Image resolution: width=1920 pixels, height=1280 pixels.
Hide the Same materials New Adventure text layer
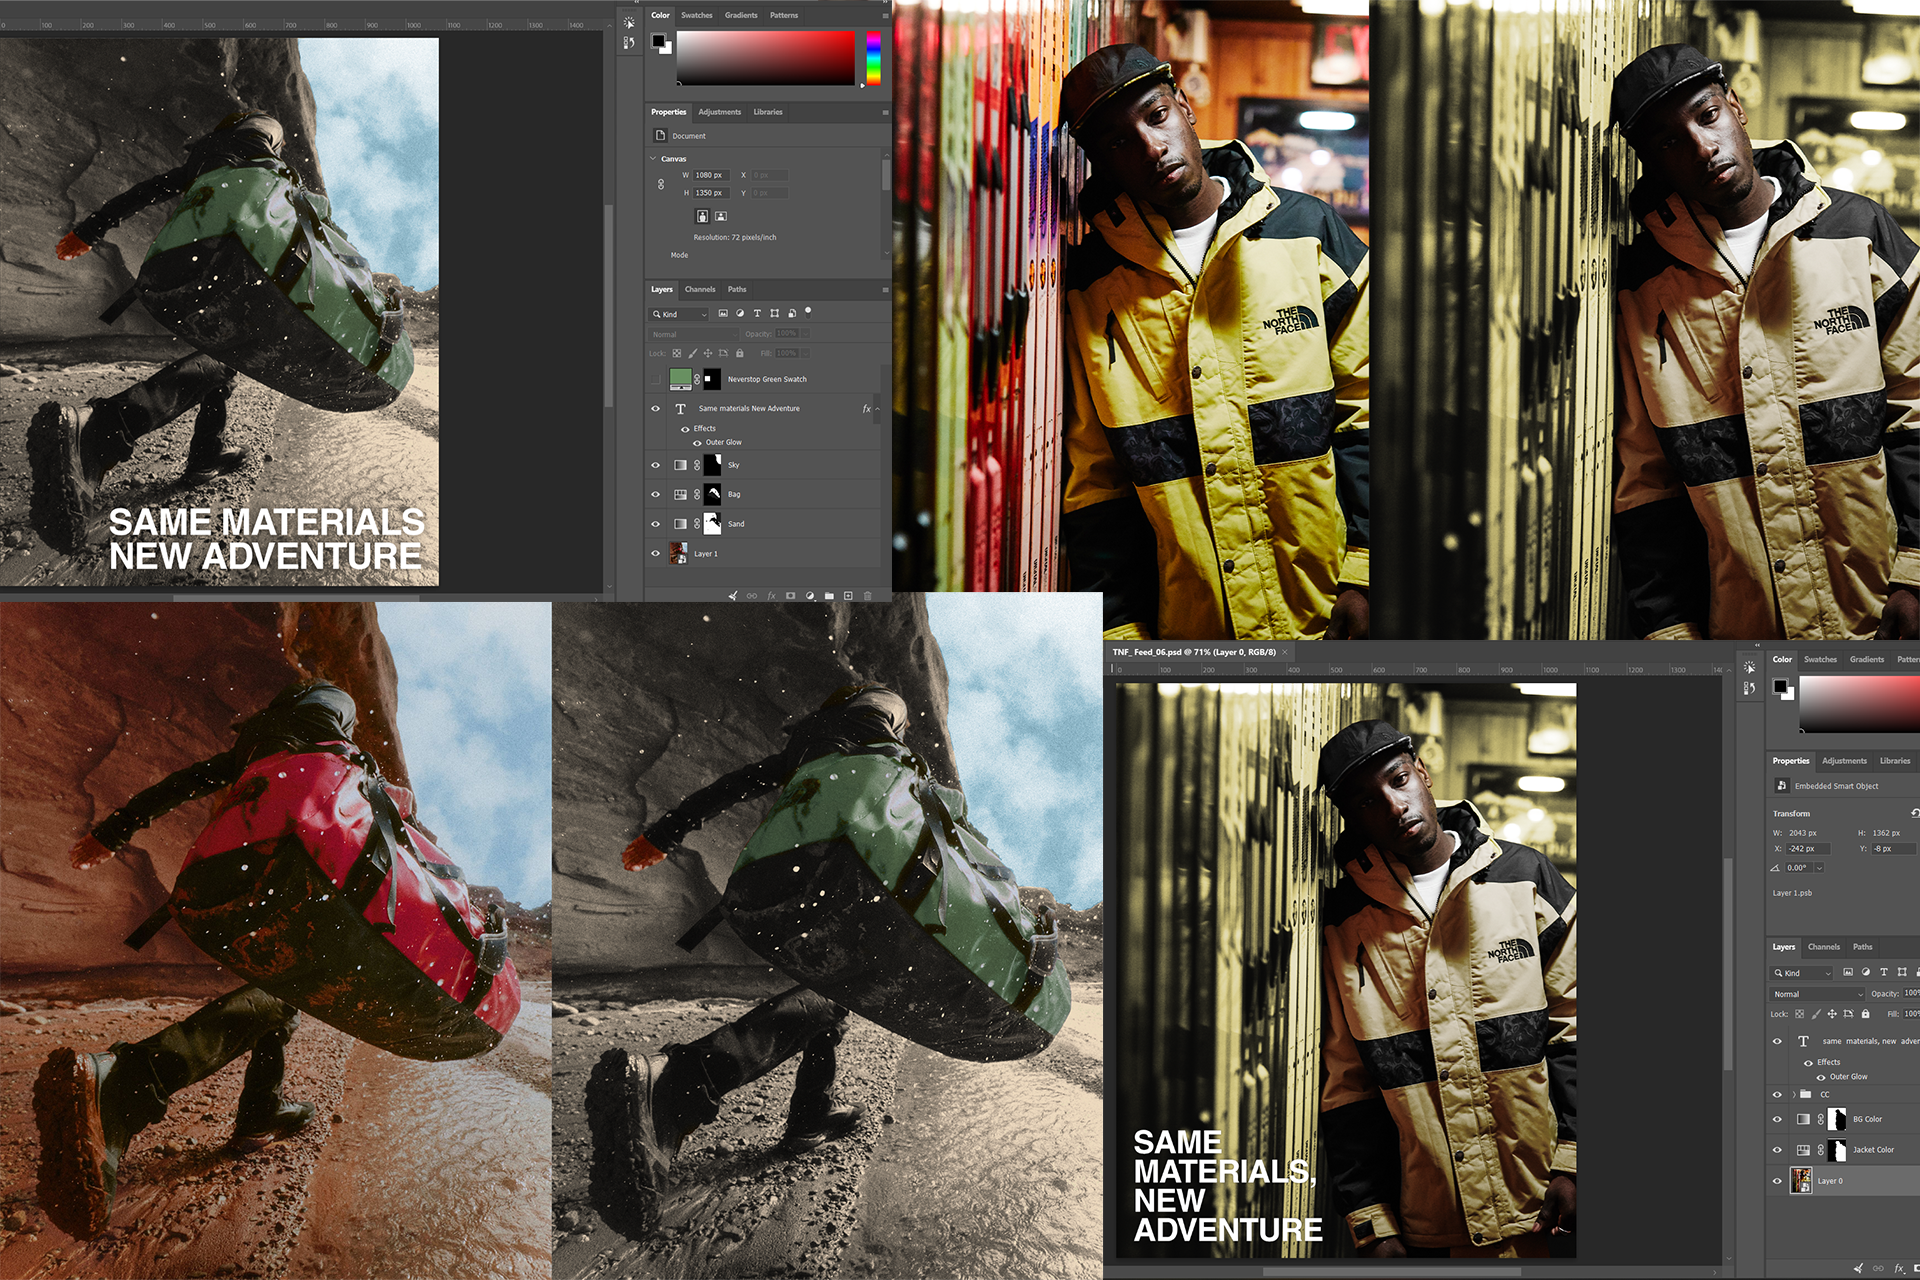click(656, 408)
